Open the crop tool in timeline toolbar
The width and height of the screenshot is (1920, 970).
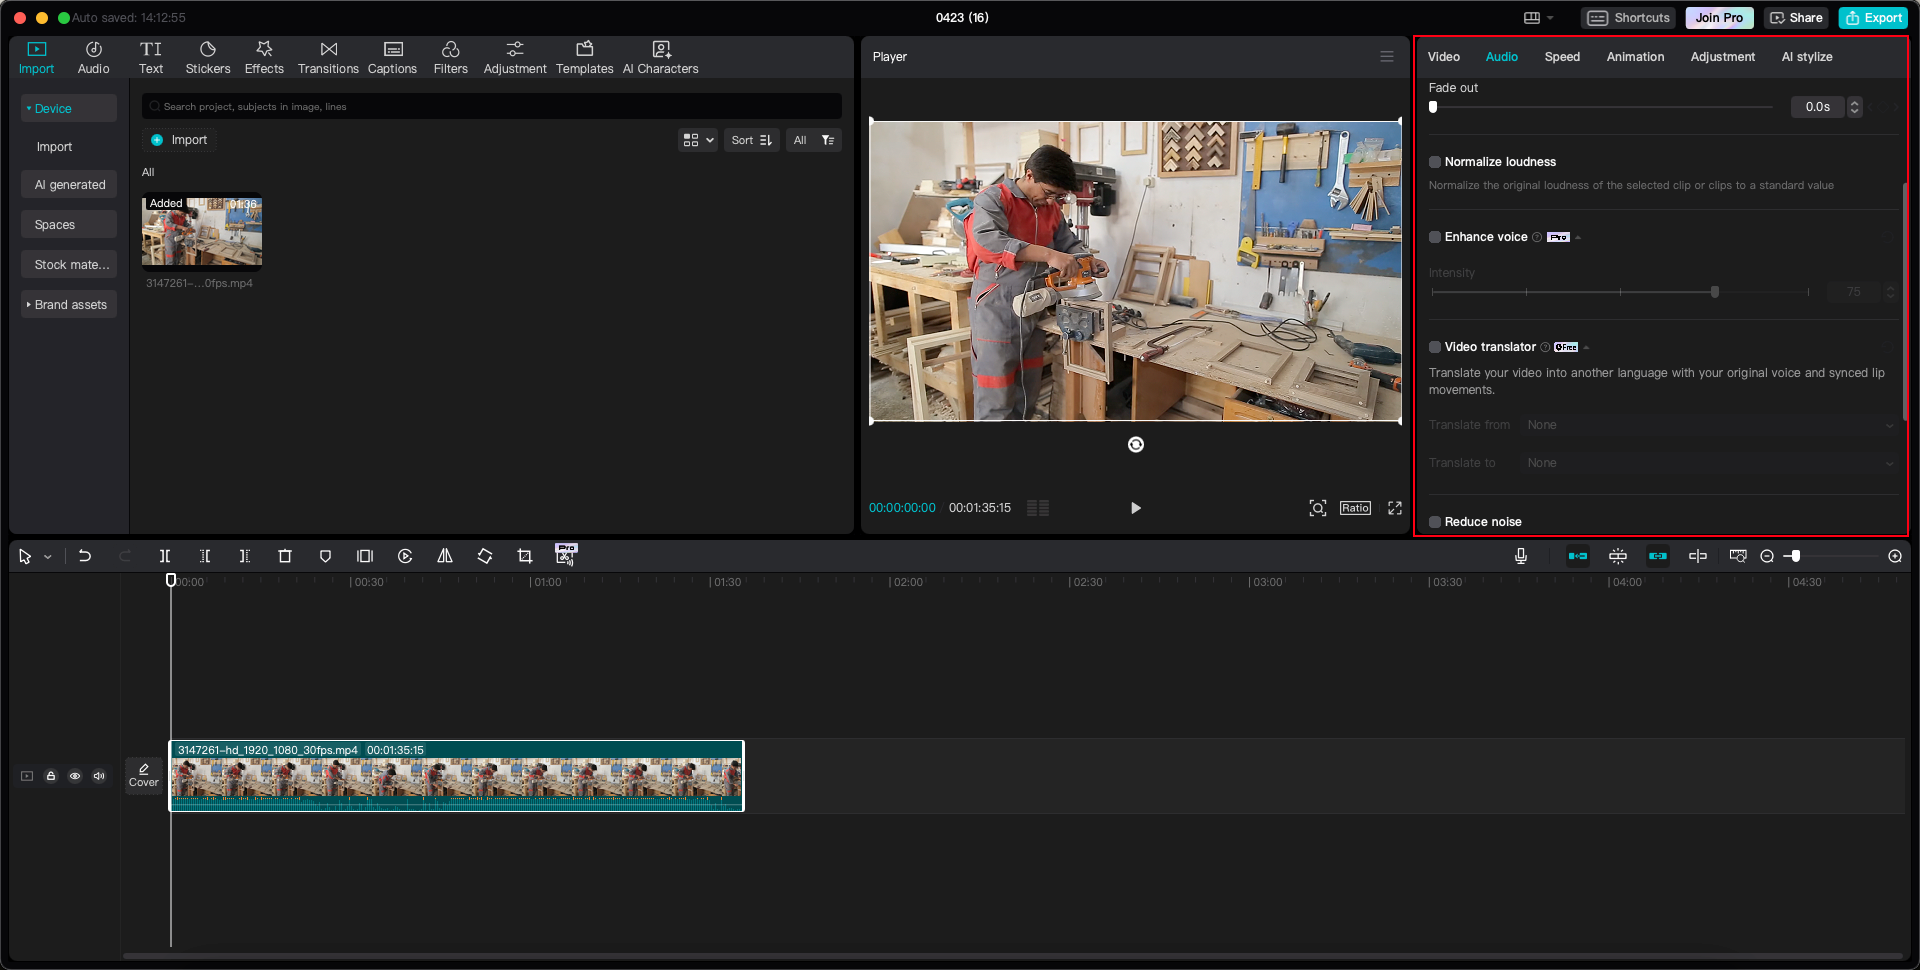pyautogui.click(x=525, y=556)
